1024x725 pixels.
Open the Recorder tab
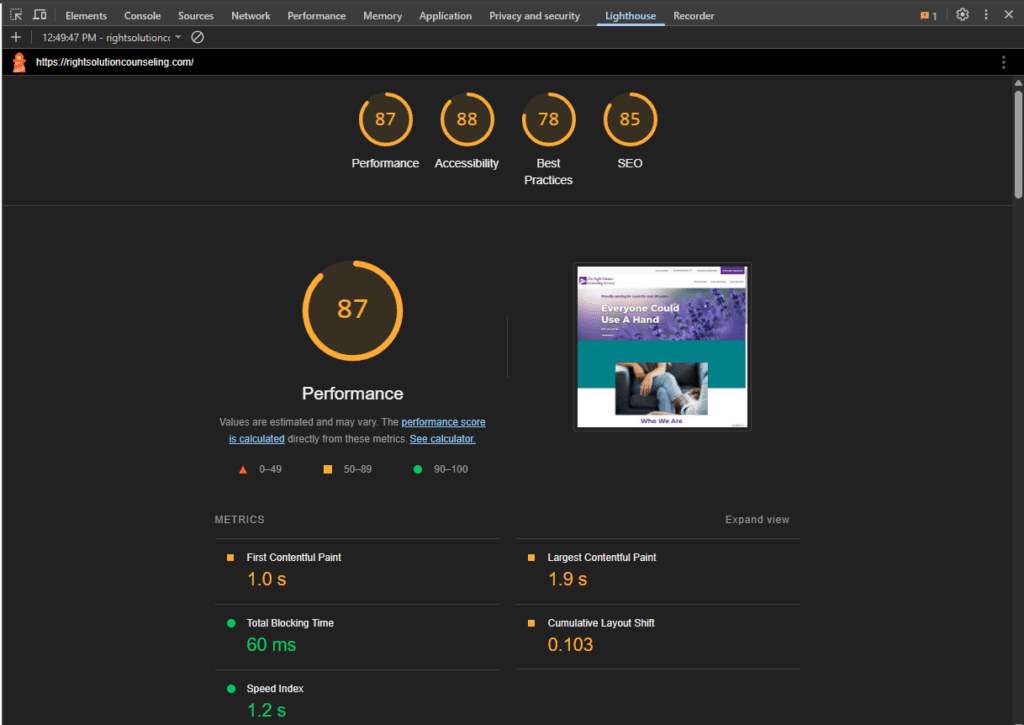coord(694,16)
